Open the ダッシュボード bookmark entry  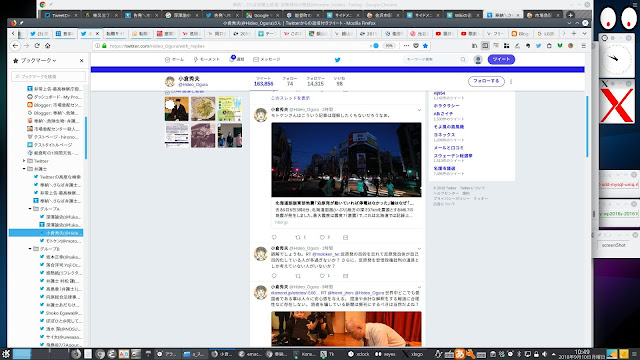(x=55, y=97)
